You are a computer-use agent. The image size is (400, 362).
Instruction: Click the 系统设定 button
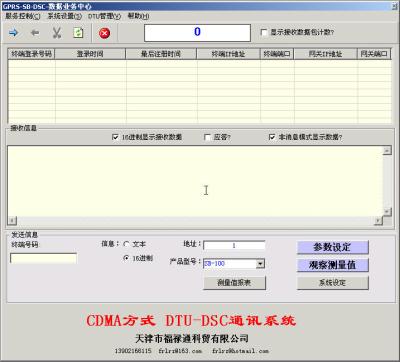[332, 283]
